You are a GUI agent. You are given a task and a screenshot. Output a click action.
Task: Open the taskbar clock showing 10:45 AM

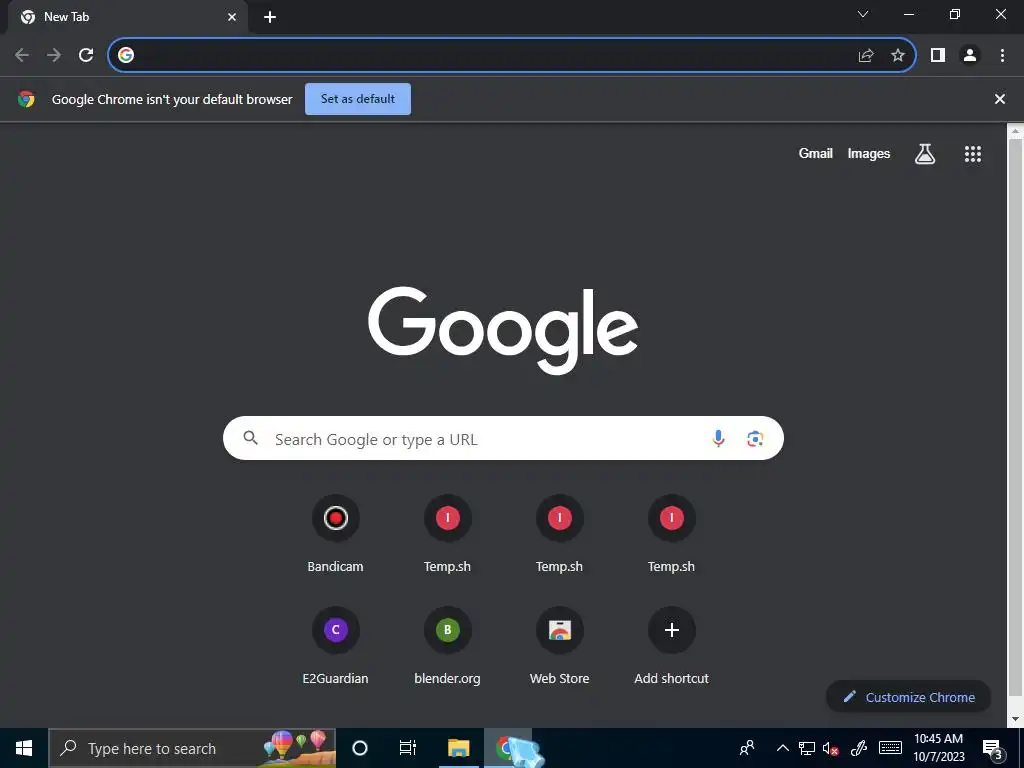938,748
